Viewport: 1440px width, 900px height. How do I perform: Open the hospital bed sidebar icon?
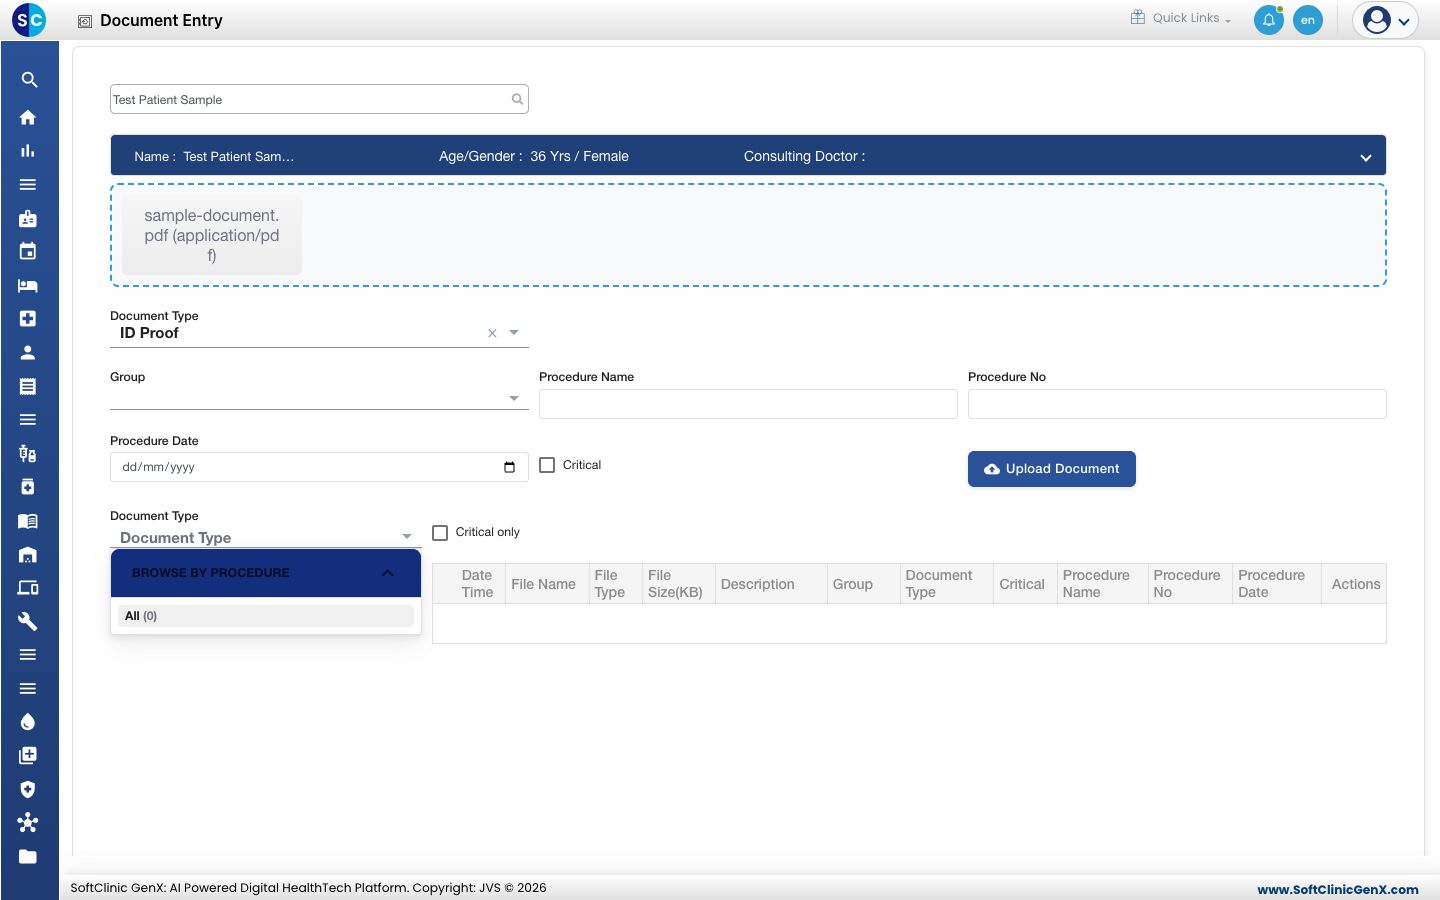[28, 285]
